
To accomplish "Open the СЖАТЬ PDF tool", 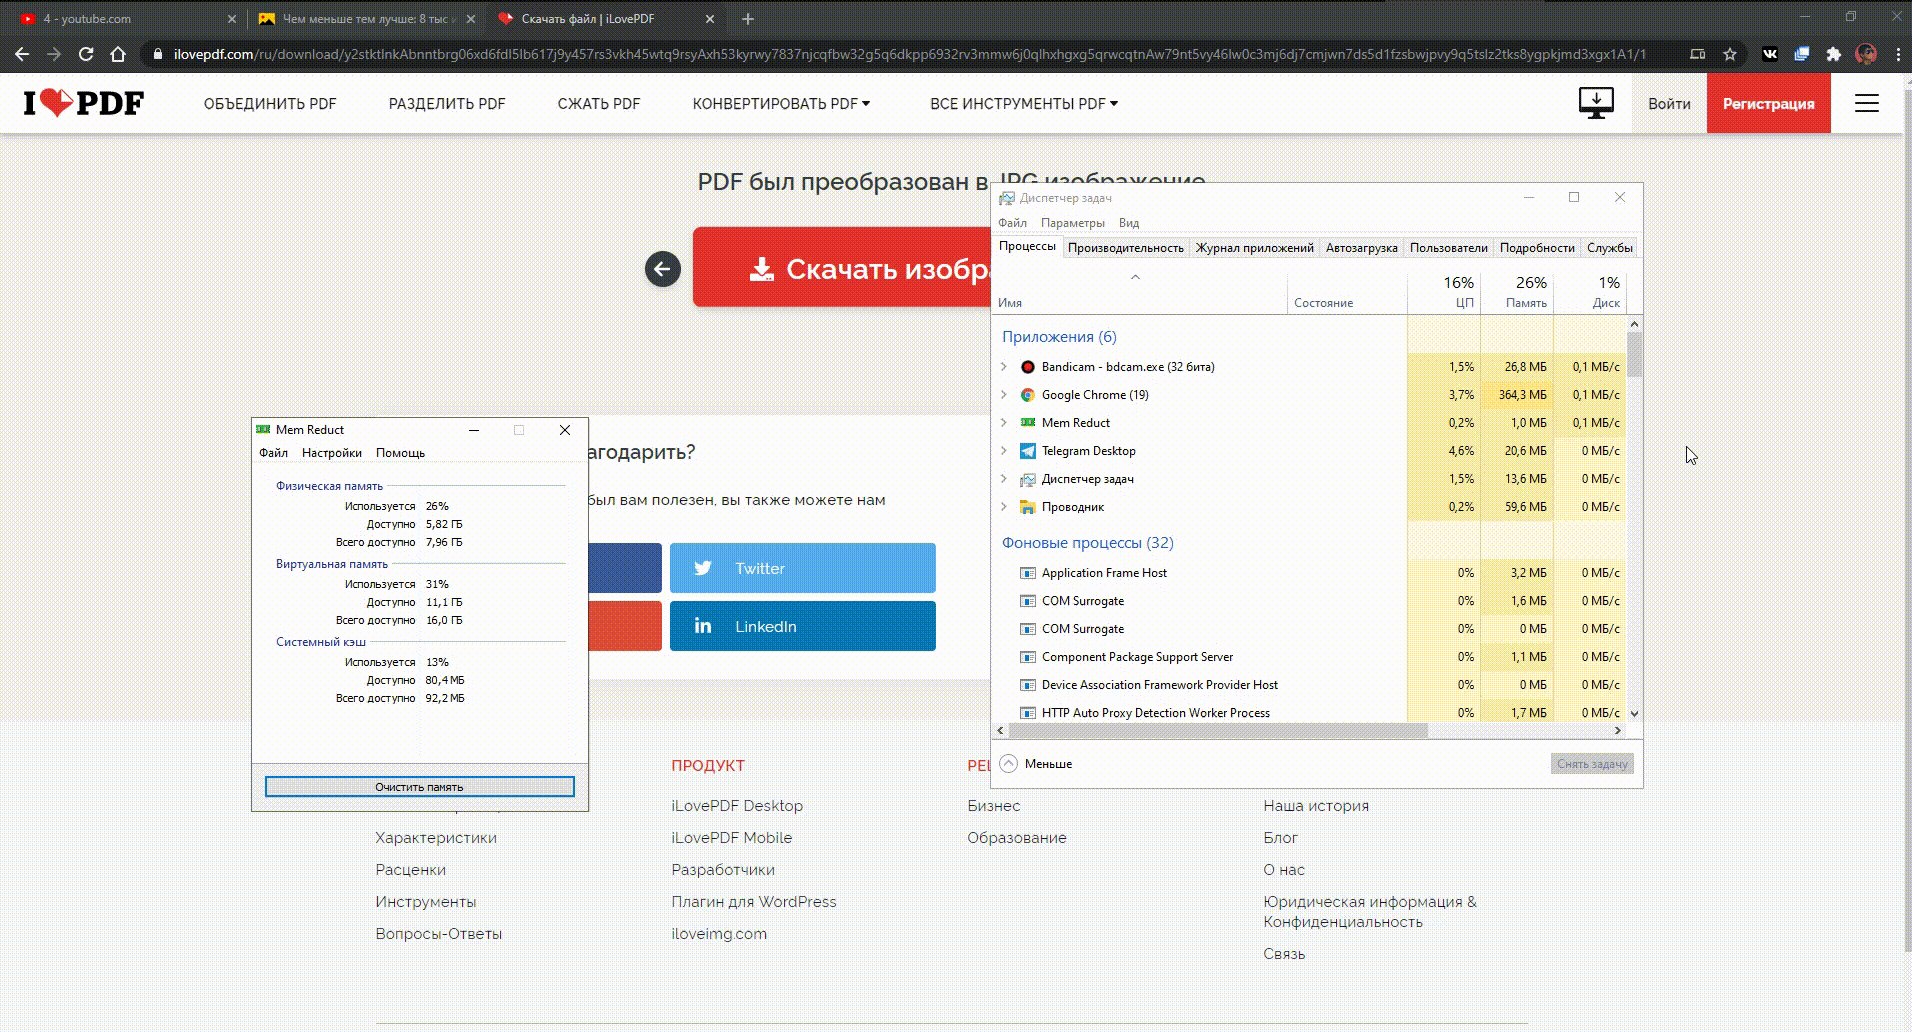I will (x=599, y=103).
